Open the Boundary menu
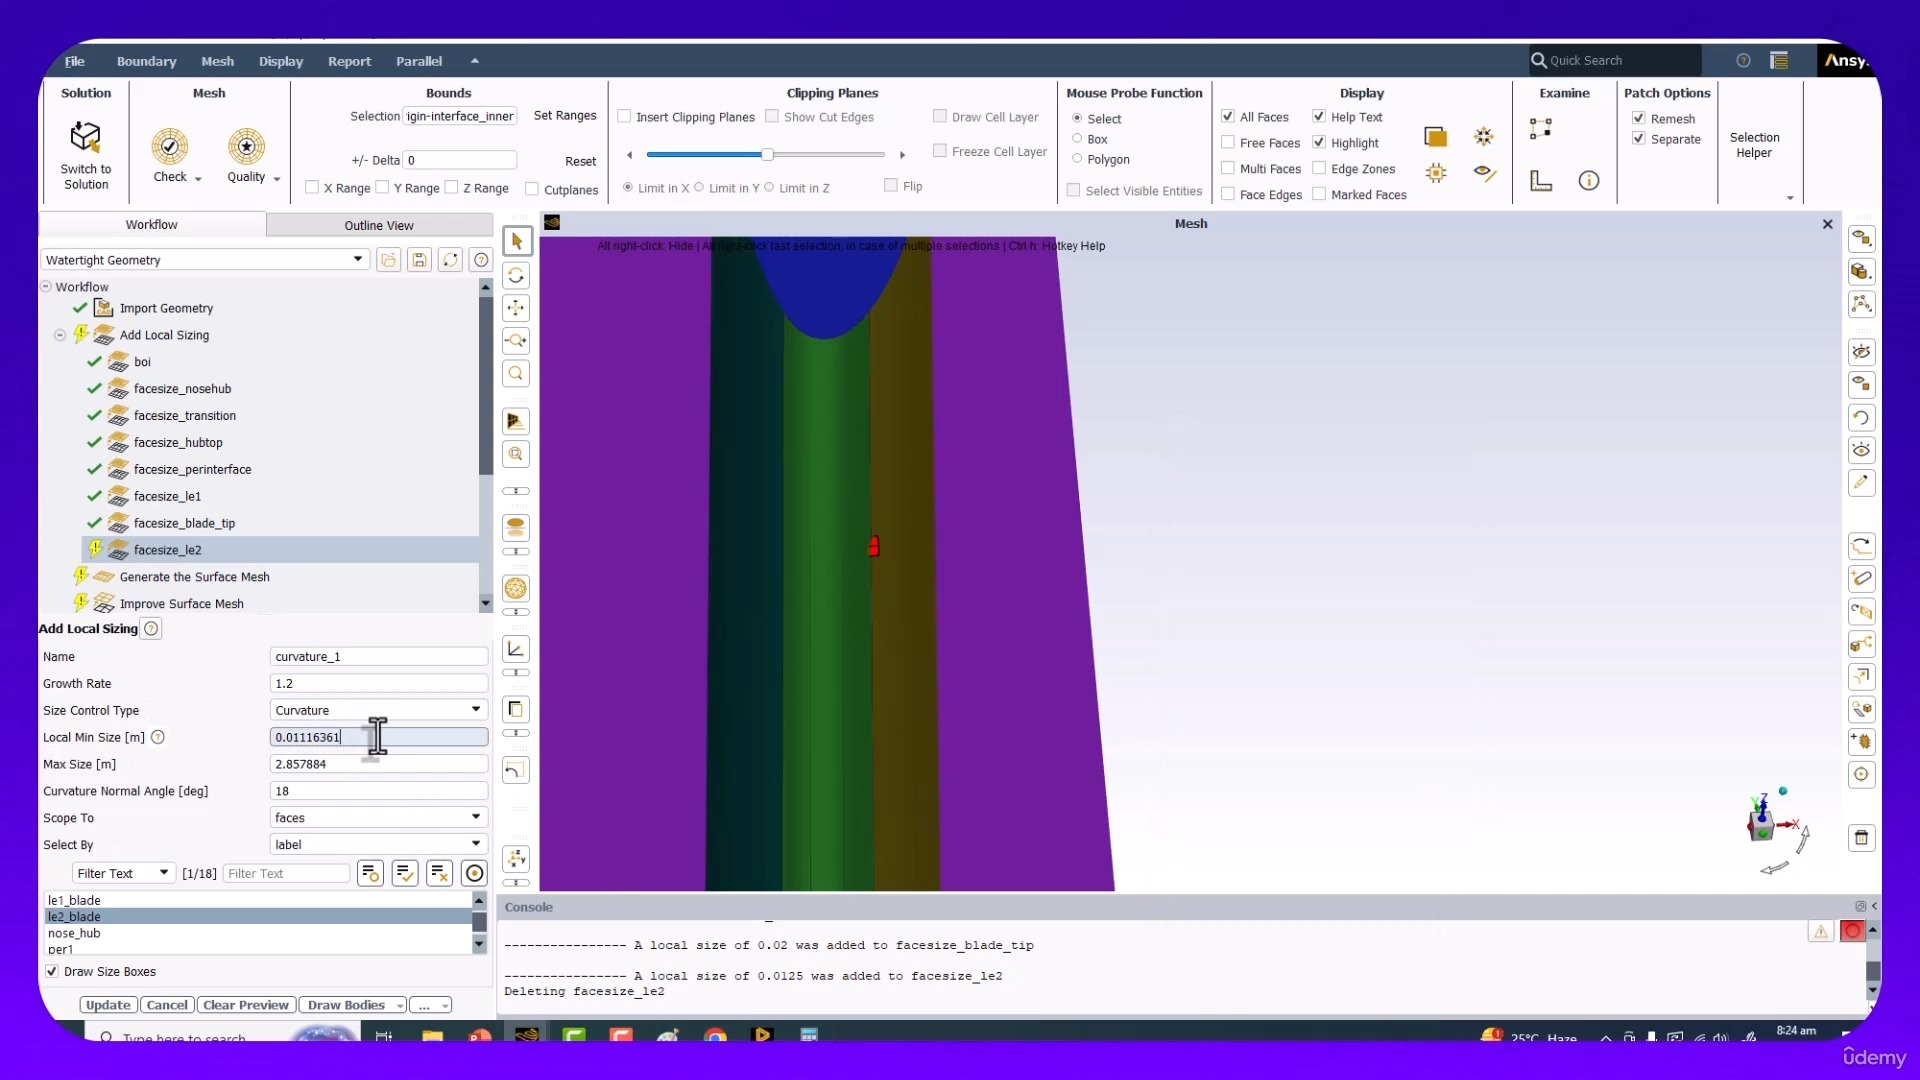 pos(146,61)
